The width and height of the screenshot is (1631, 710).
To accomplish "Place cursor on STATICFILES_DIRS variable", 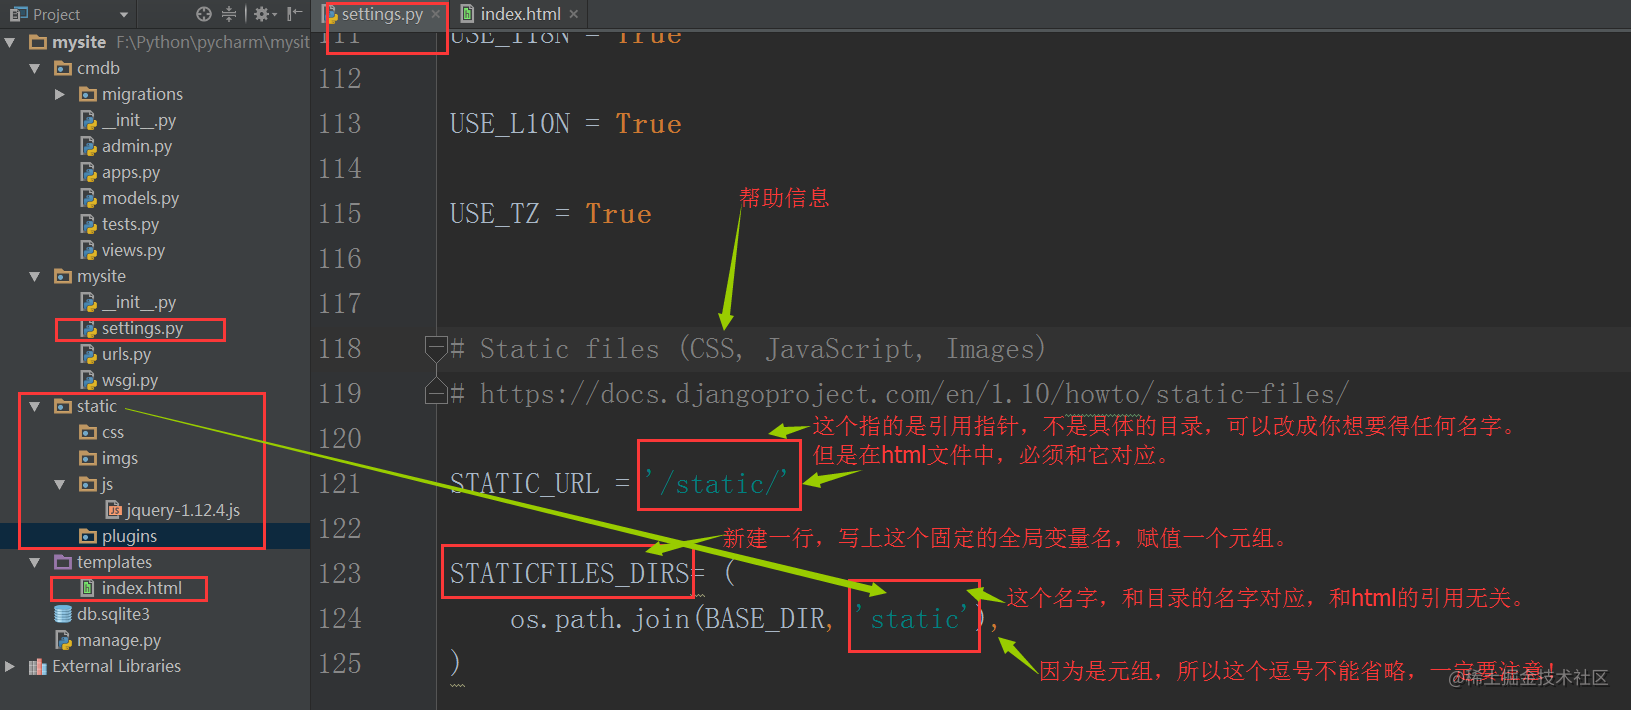I will [570, 574].
